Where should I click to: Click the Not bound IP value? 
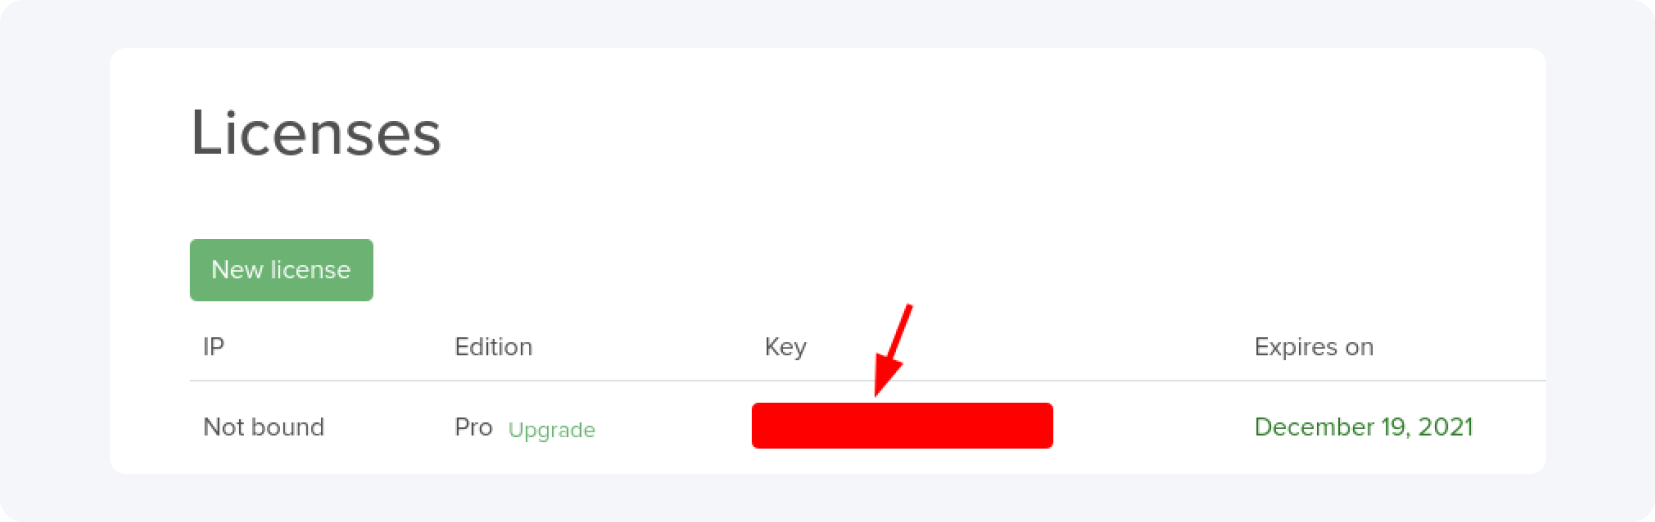point(263,427)
